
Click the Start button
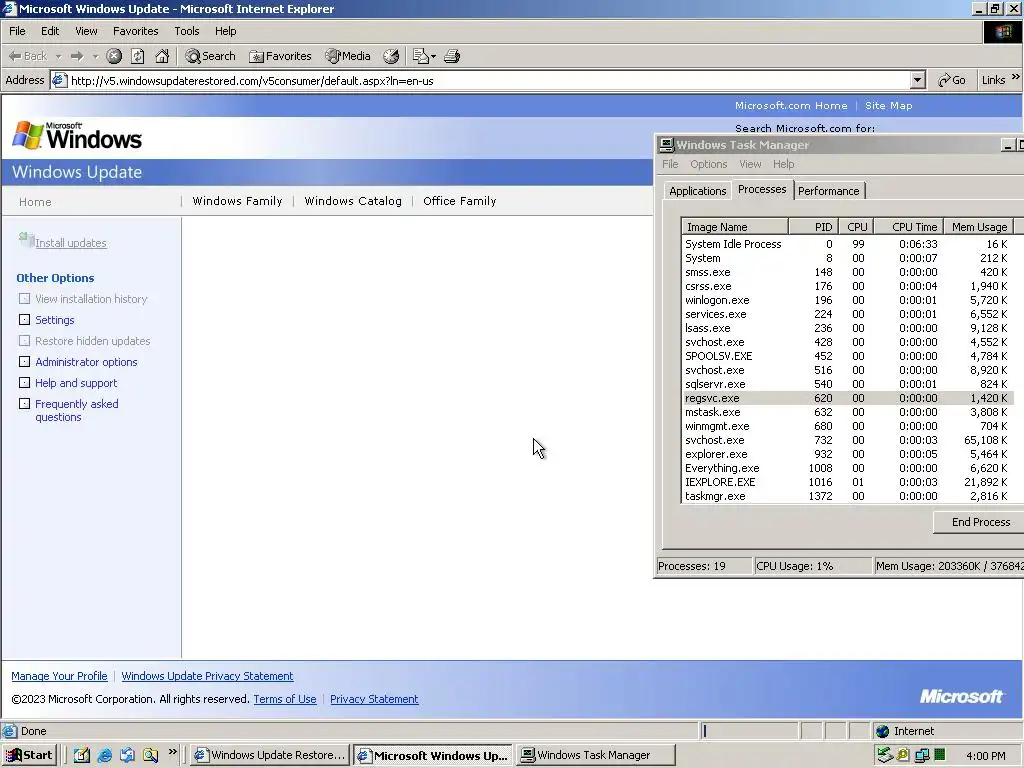pyautogui.click(x=30, y=755)
